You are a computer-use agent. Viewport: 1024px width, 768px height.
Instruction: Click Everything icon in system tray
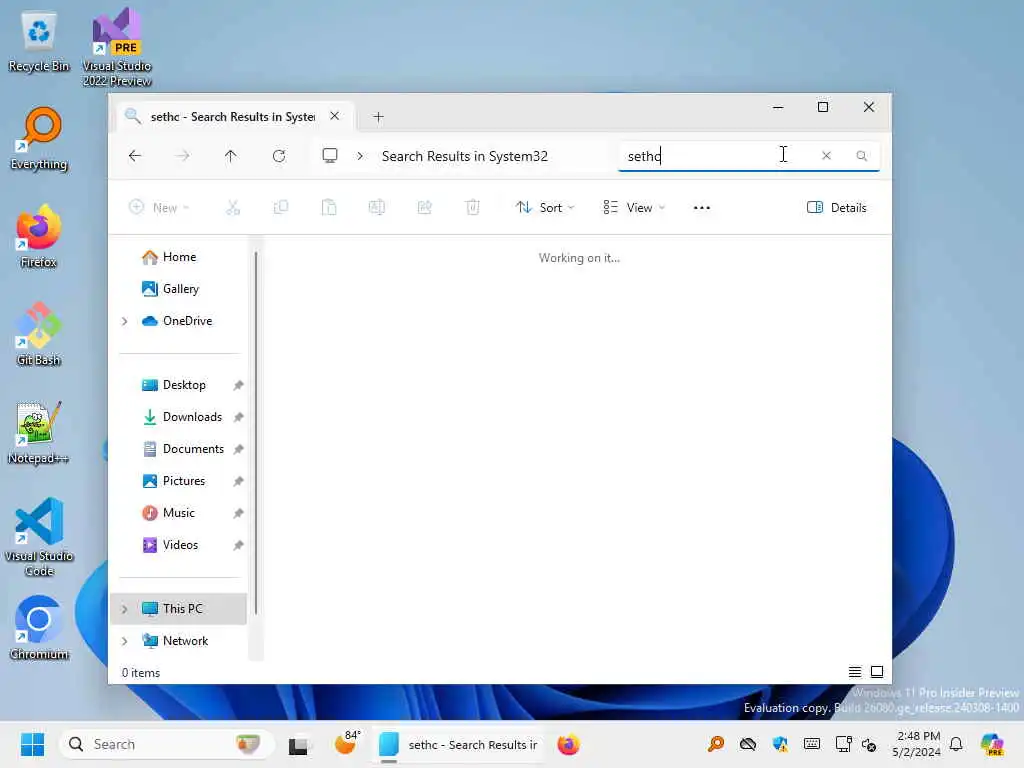click(x=716, y=744)
